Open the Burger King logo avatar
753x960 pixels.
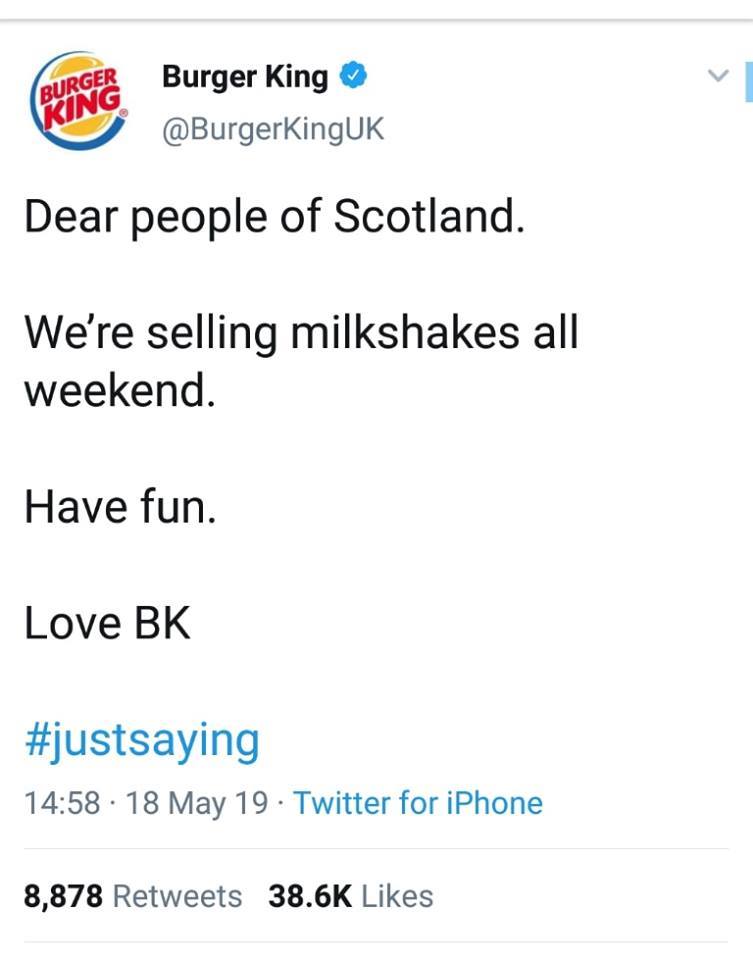81,99
